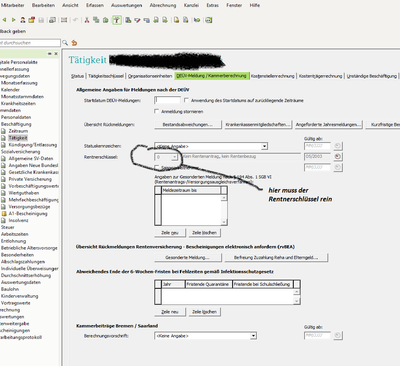Switch to the Tätigkeitsschlüssel tab

106,76
